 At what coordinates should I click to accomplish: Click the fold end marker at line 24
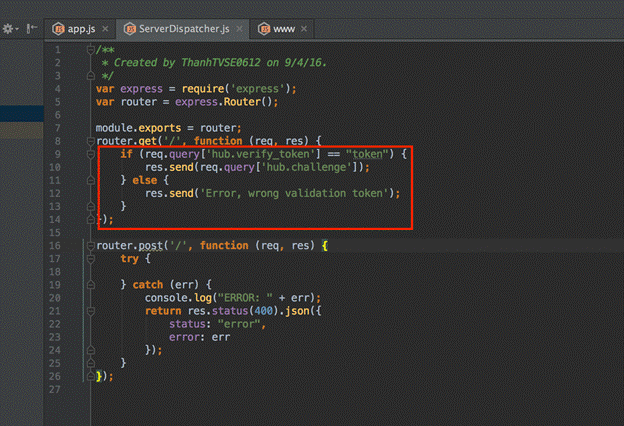pyautogui.click(x=91, y=350)
